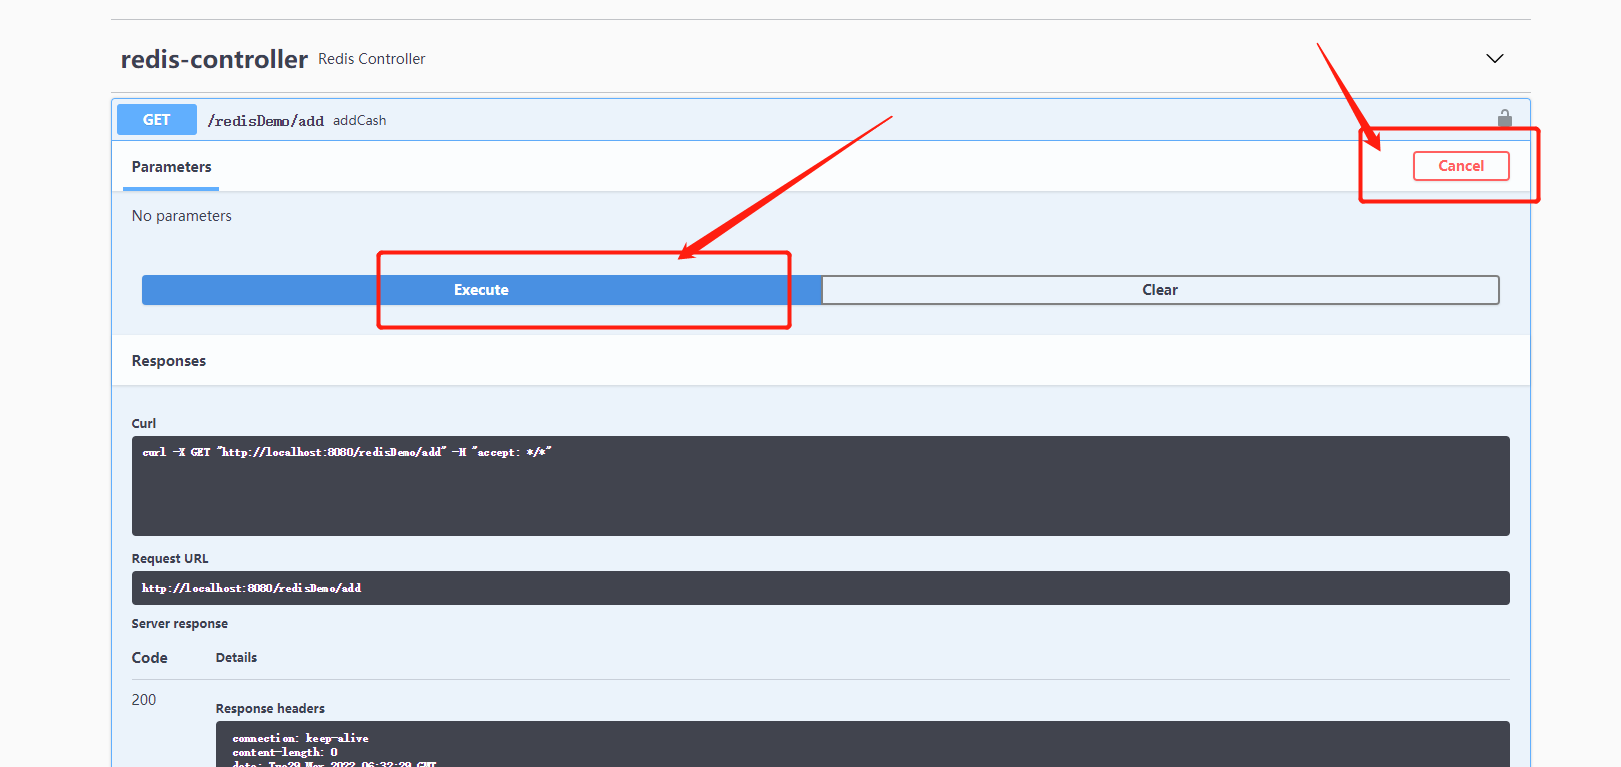Click the Request URL label
This screenshot has height=767, width=1621.
170,559
